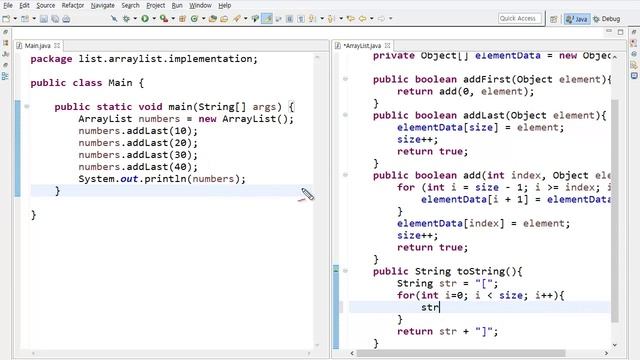640x360 pixels.
Task: Restore left sidebar views icon
Action: coord(5,32)
